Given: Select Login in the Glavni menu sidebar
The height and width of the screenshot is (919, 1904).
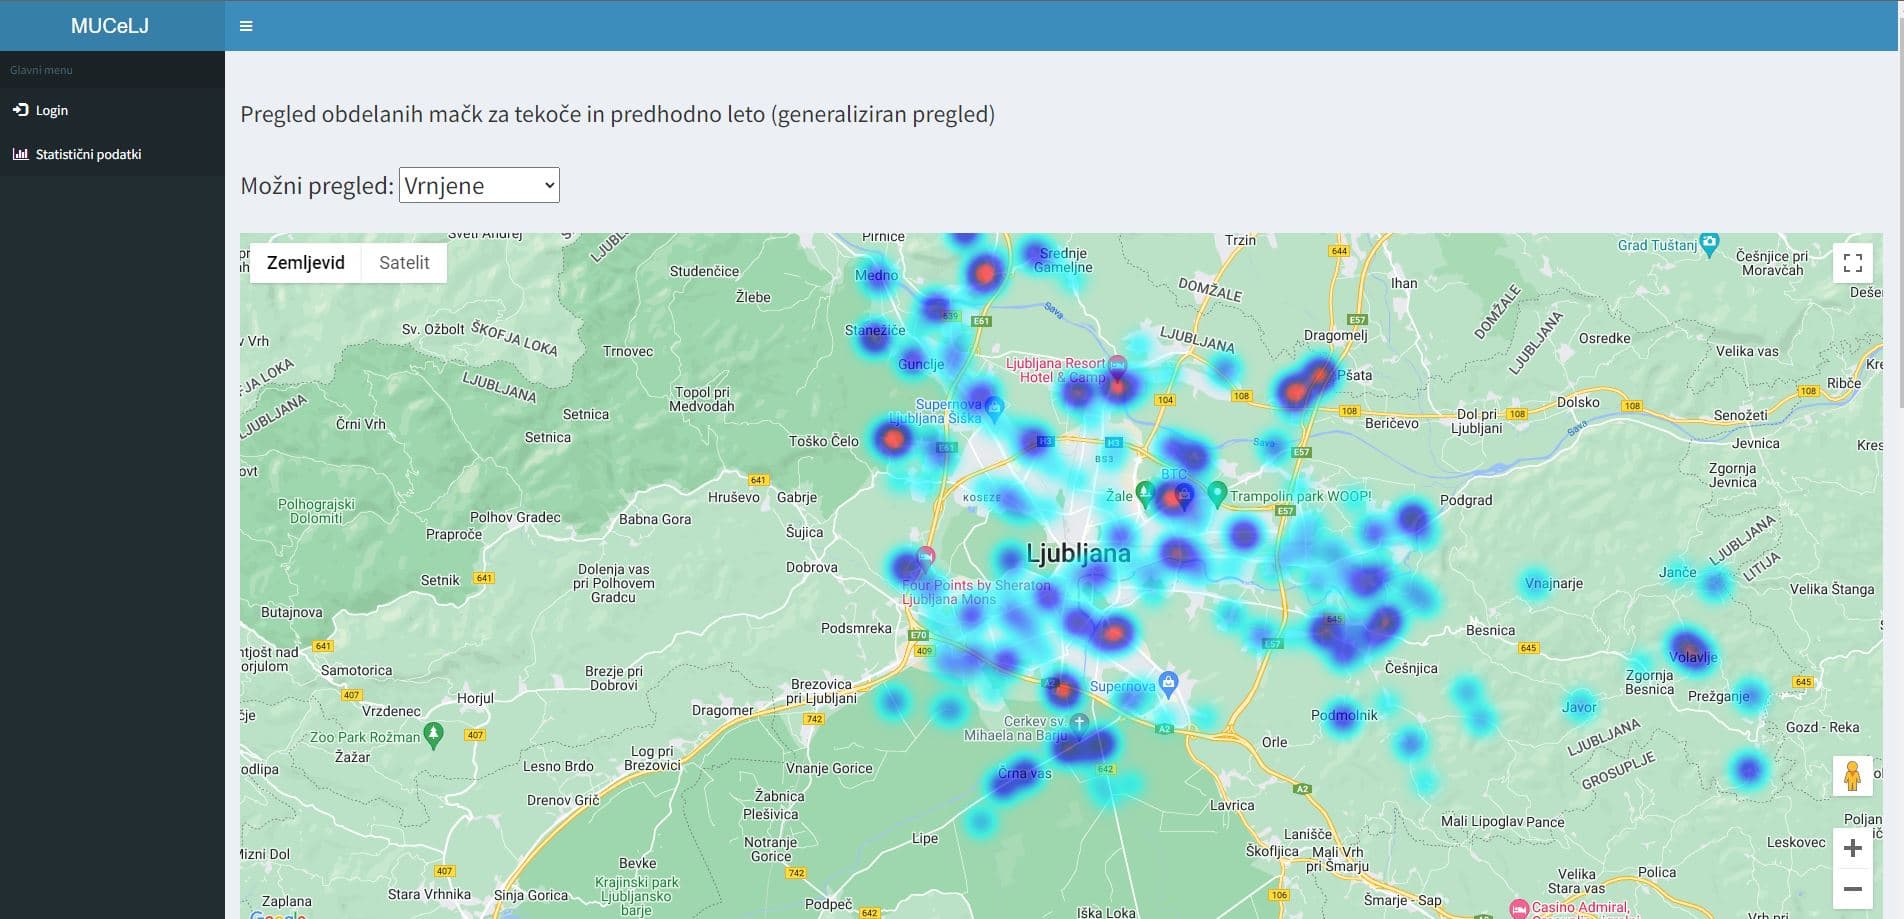Looking at the screenshot, I should click(x=51, y=110).
